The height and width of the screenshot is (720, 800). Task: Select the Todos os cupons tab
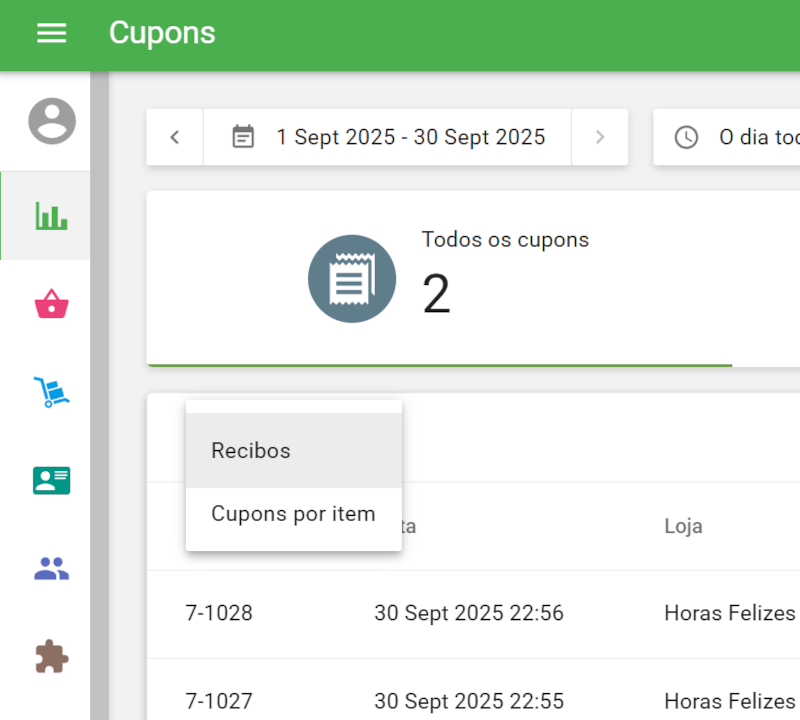pyautogui.click(x=440, y=279)
